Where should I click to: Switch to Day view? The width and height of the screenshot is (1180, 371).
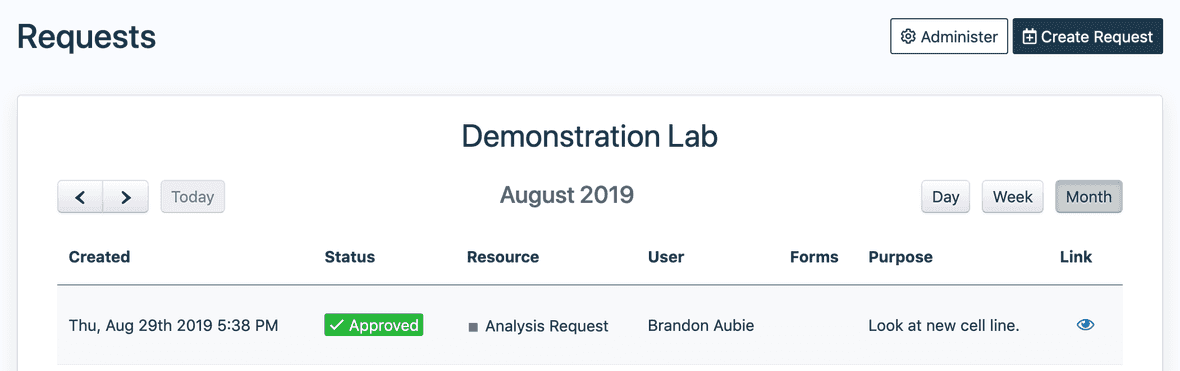click(x=945, y=197)
